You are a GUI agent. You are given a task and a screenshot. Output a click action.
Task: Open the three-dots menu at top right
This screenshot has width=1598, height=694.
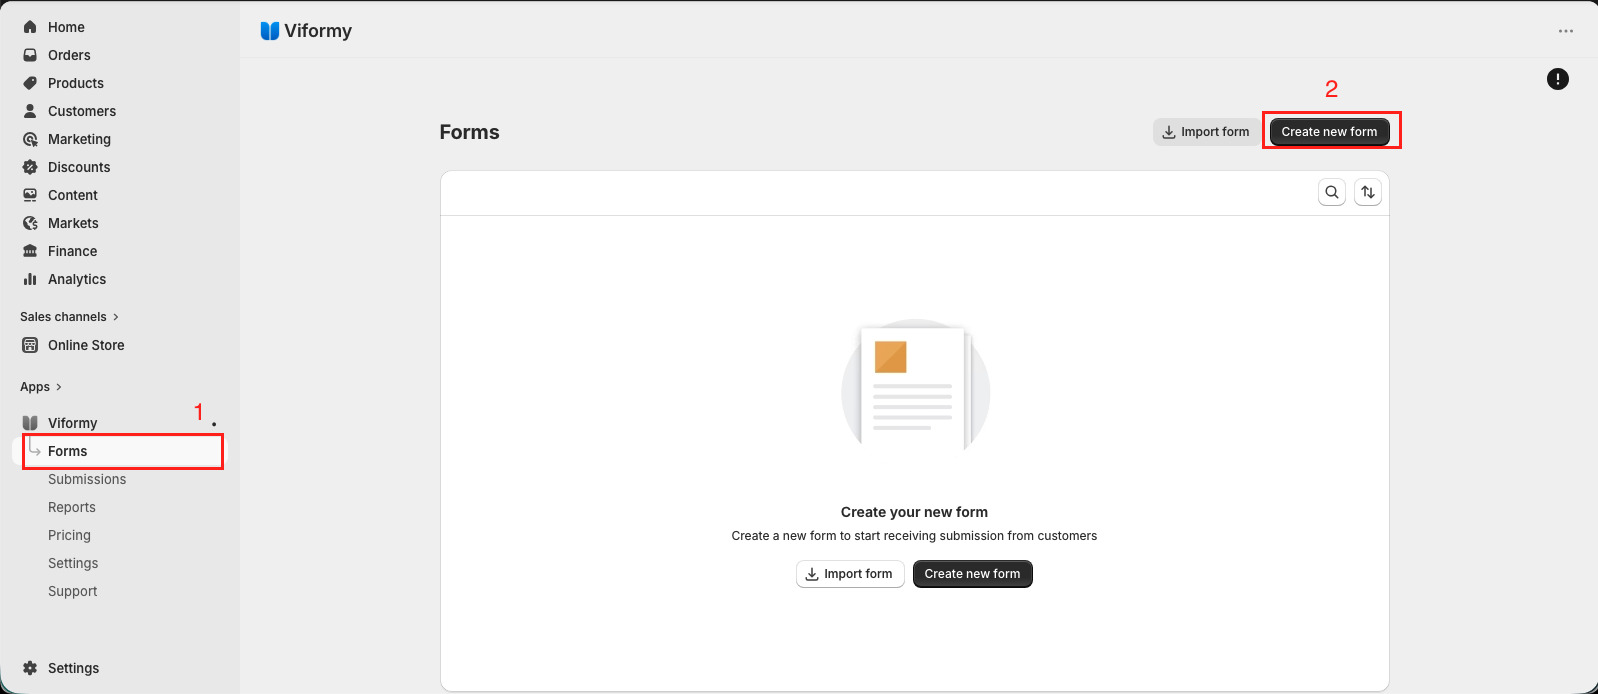(x=1566, y=31)
